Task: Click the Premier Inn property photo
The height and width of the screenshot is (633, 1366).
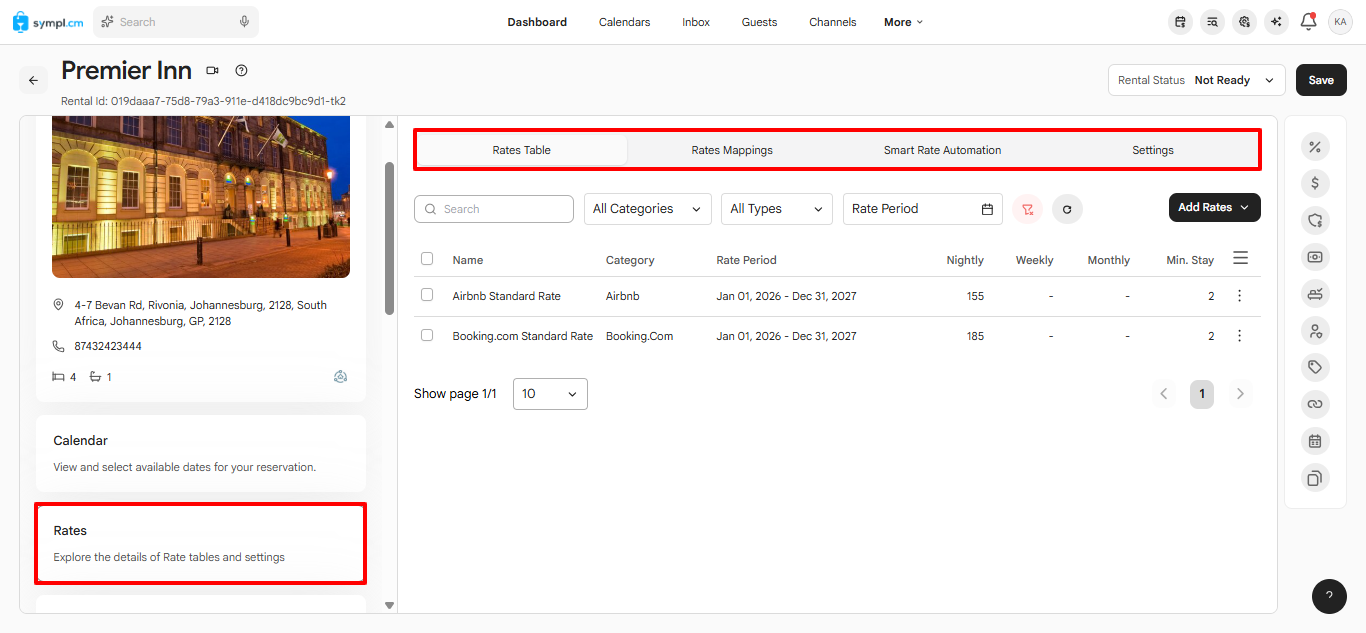Action: click(201, 197)
